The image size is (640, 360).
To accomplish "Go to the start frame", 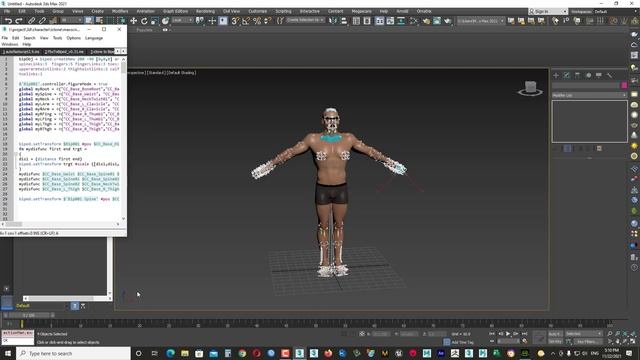I will [492, 334].
